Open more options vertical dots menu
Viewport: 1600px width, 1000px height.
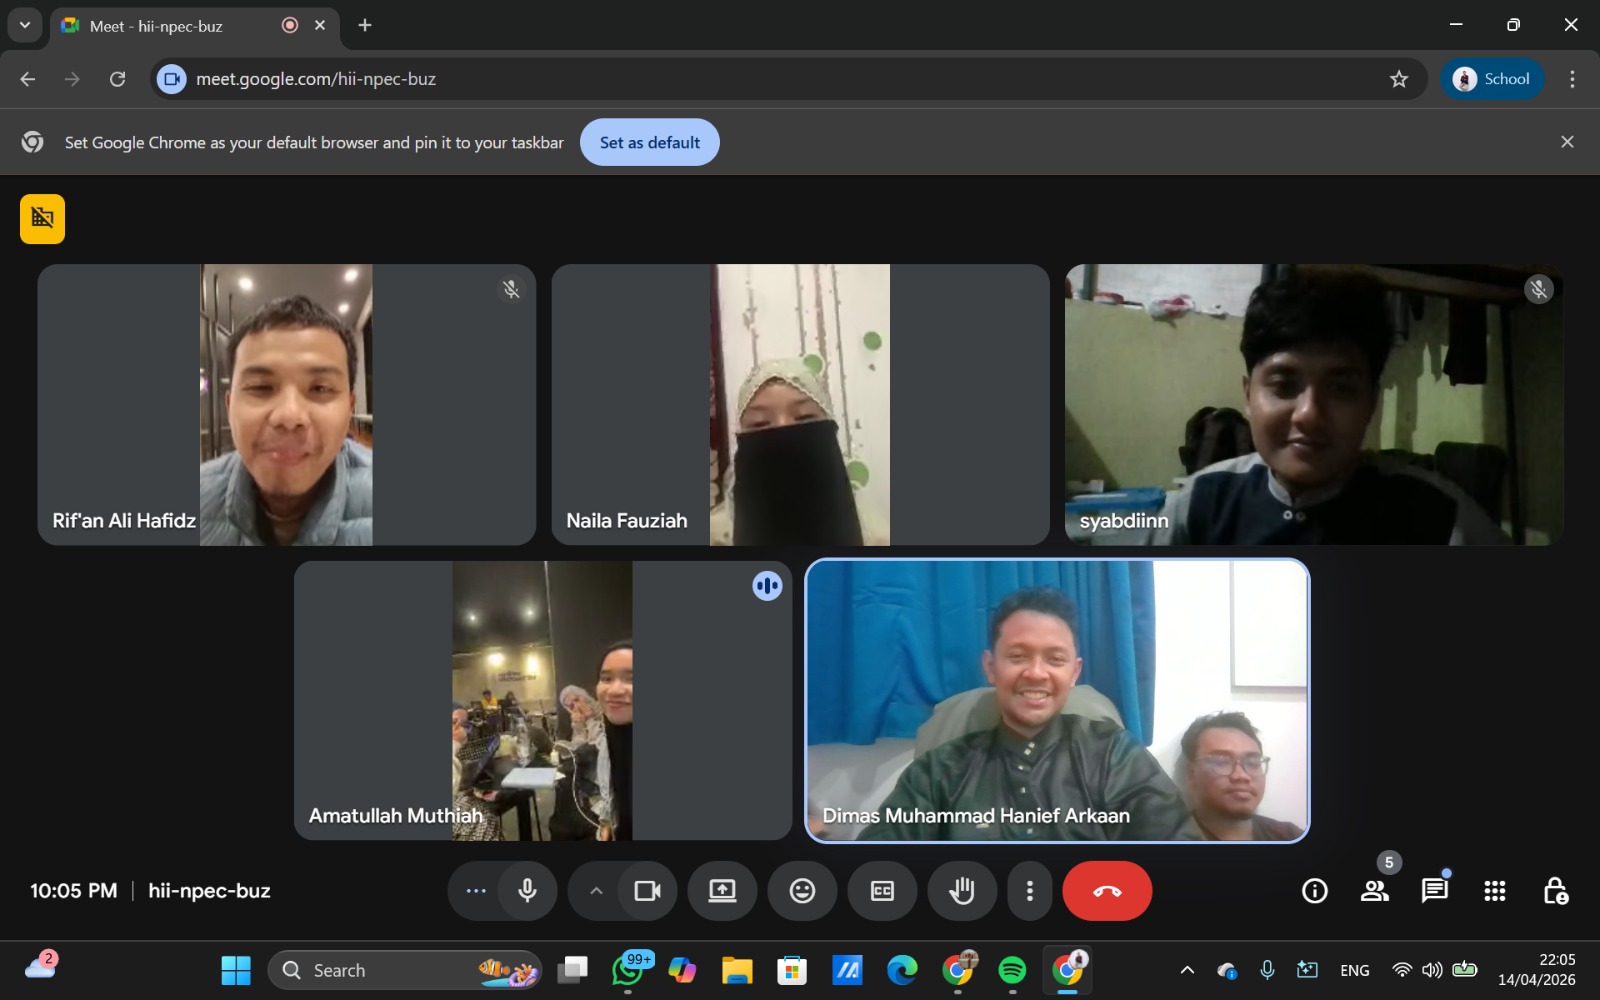tap(1029, 891)
